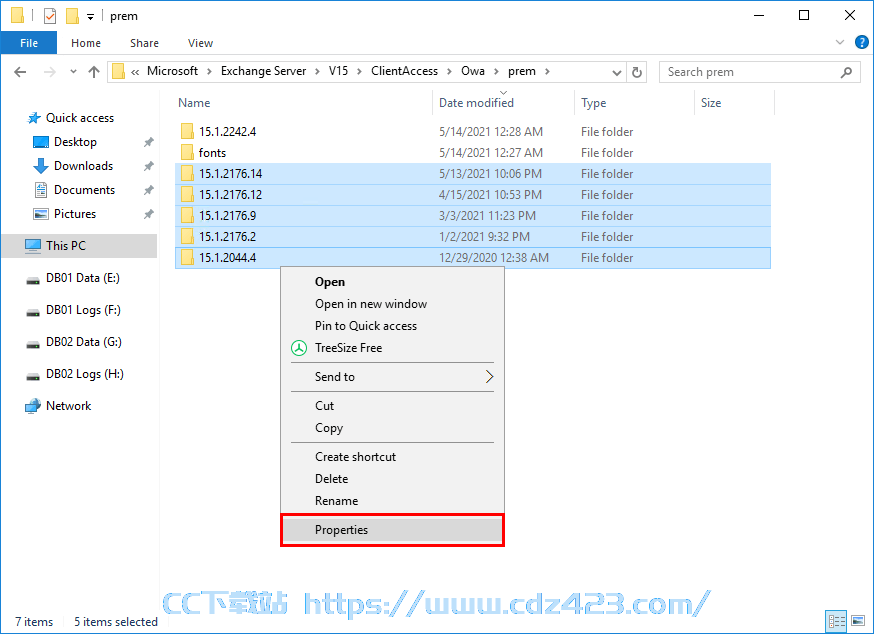Screen dimensions: 874x634
Task: Choose Open from context menu
Action: coord(392,282)
